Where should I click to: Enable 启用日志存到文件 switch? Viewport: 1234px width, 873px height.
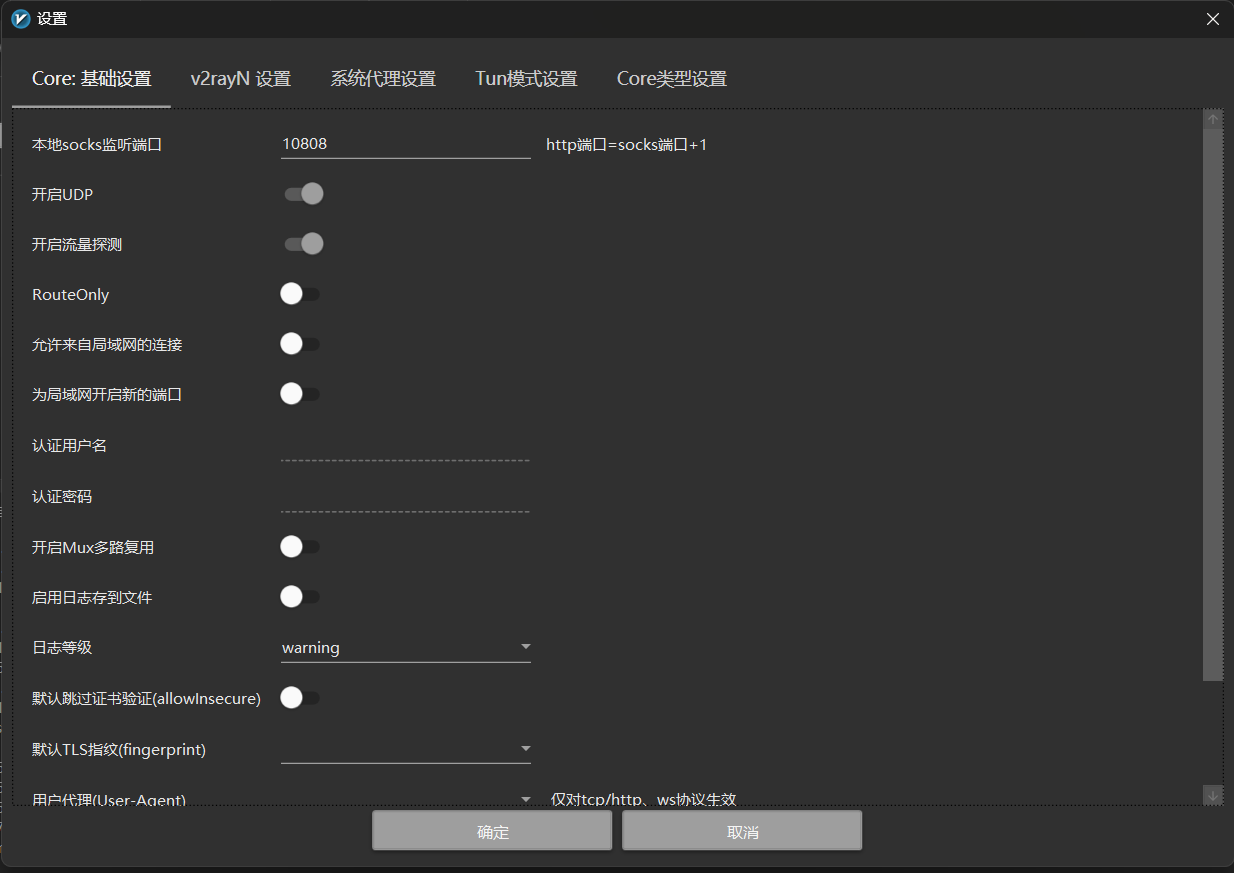pos(300,597)
